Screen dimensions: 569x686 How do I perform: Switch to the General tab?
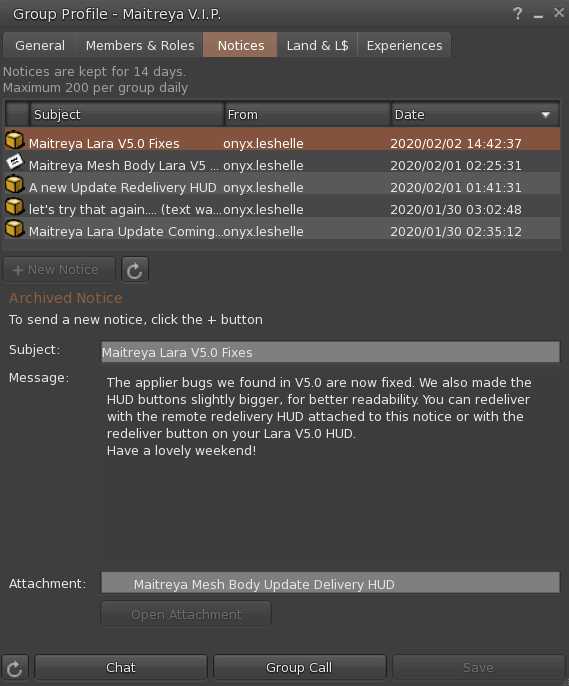[40, 46]
